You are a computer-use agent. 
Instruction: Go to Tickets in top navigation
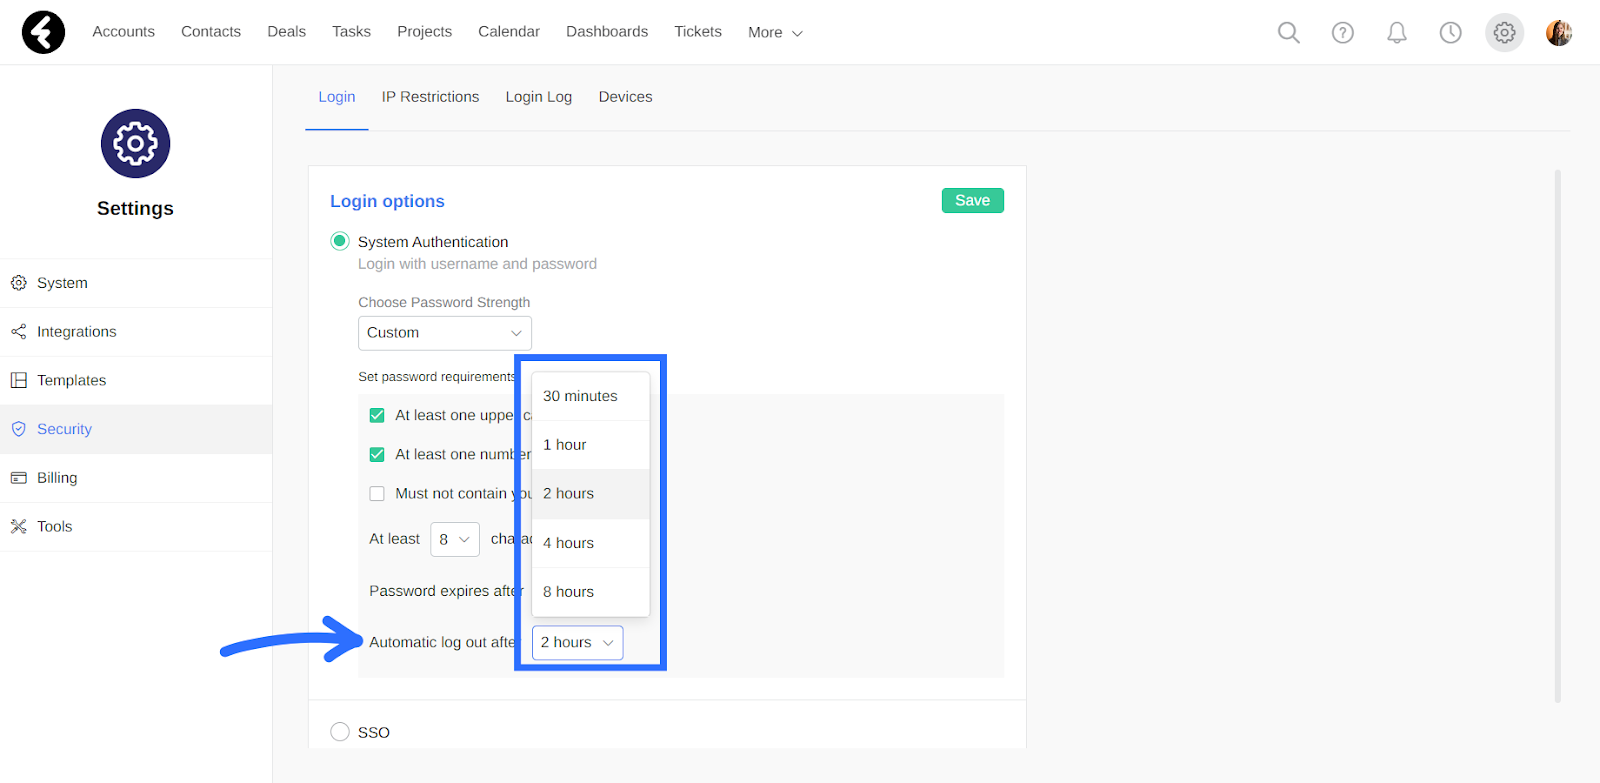point(698,32)
